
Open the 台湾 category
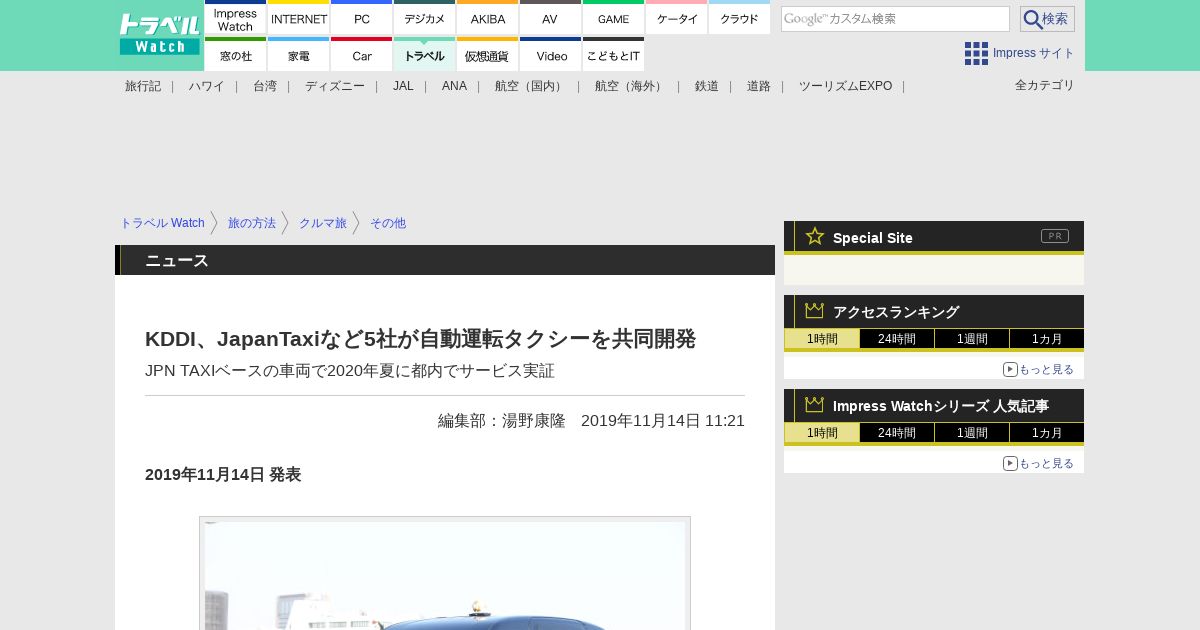(265, 86)
